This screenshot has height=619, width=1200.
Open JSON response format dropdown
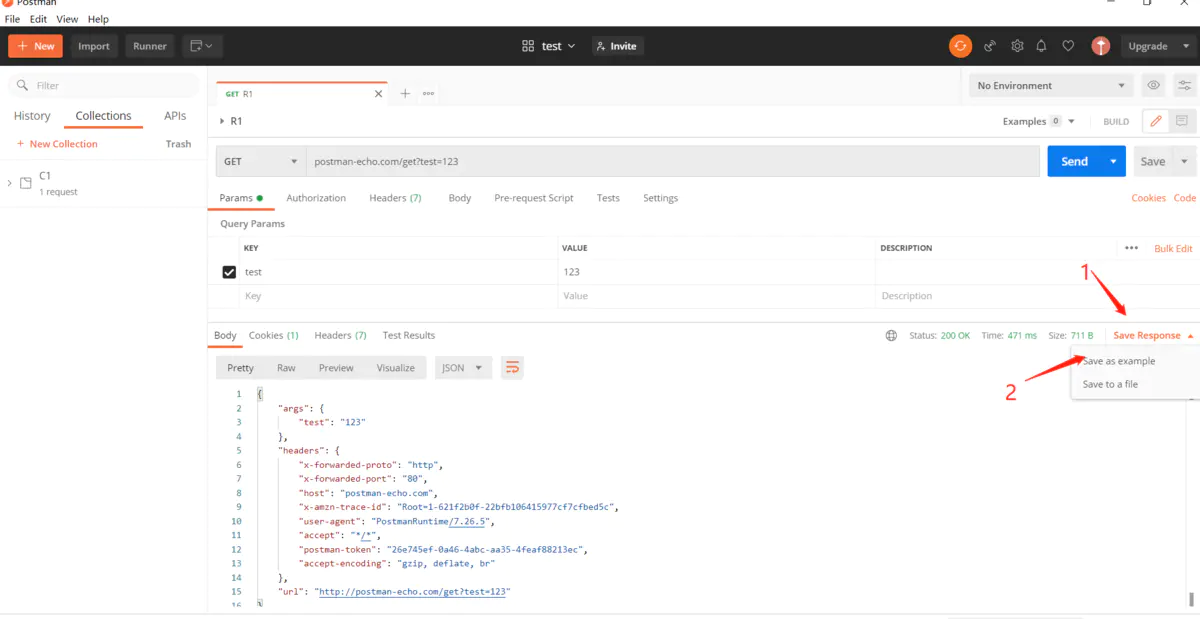point(463,368)
